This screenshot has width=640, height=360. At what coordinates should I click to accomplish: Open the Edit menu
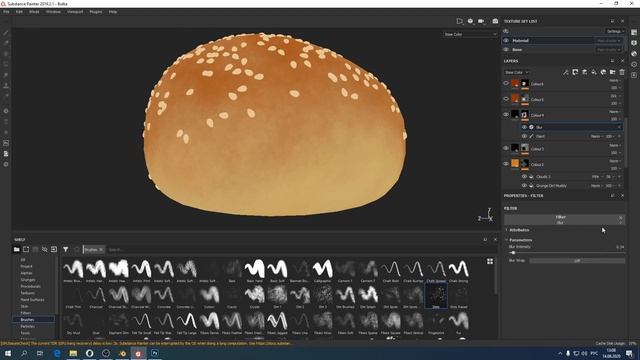click(19, 12)
